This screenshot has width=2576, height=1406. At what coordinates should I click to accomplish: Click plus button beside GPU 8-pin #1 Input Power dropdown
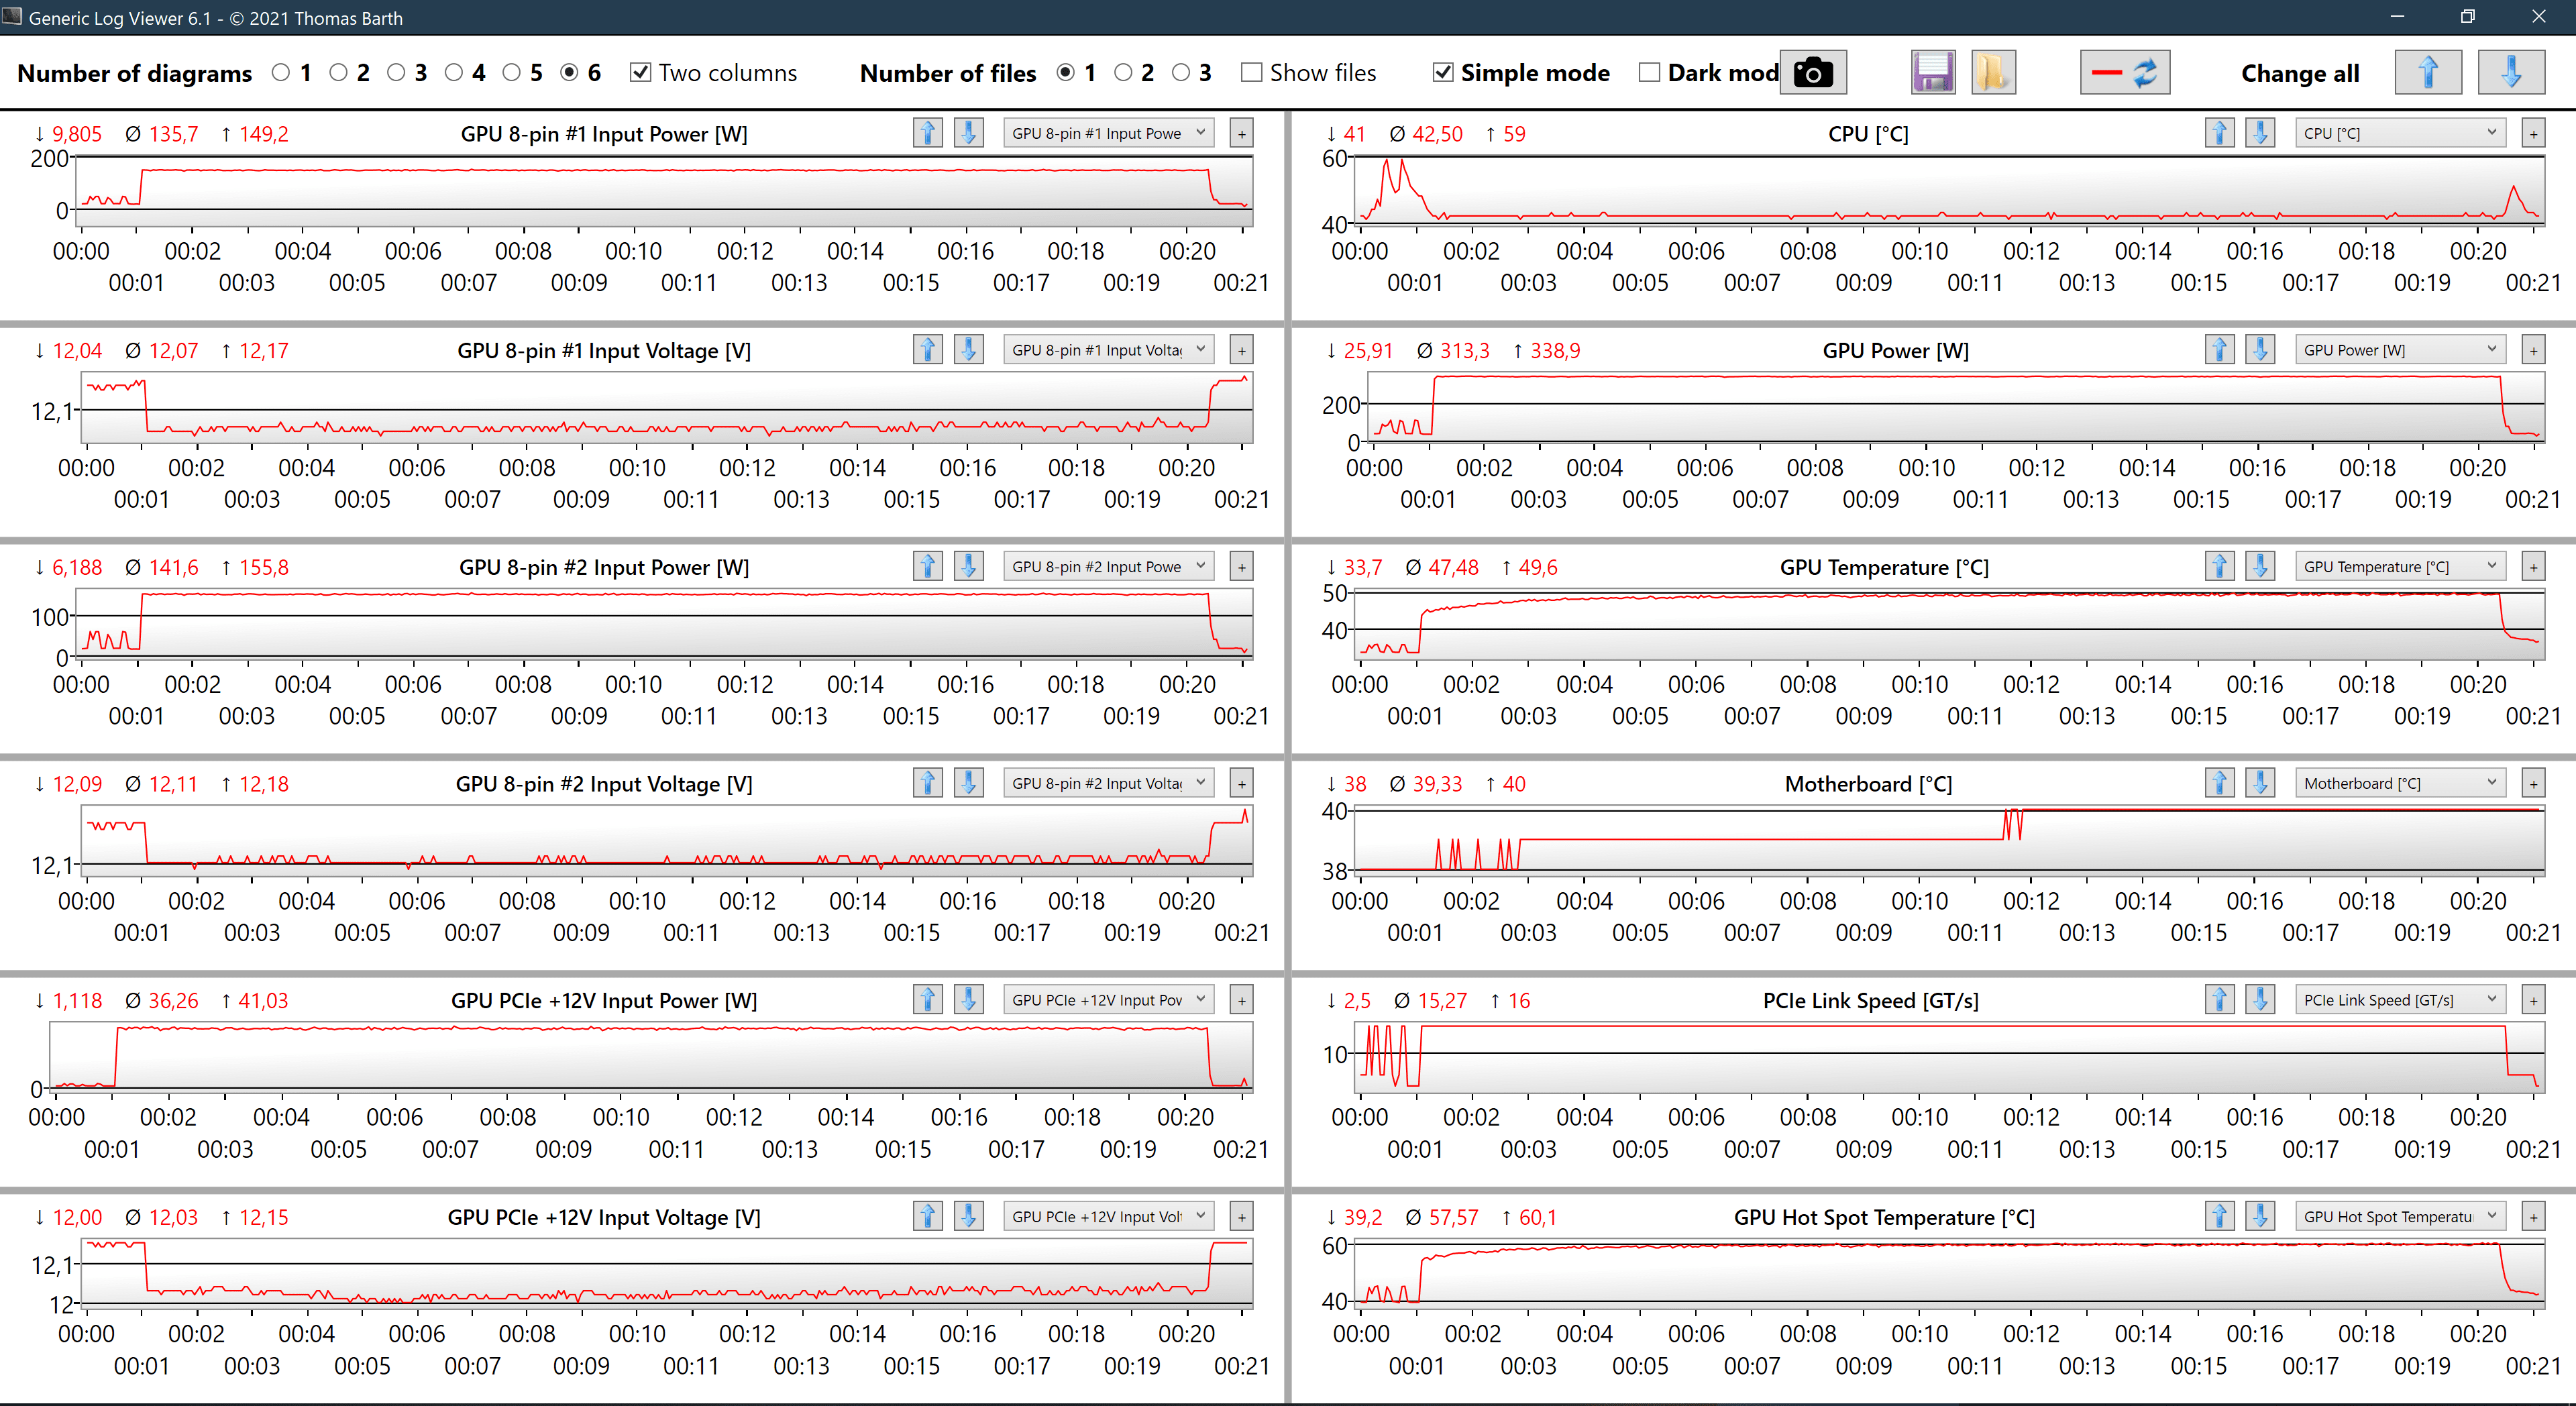[1241, 133]
